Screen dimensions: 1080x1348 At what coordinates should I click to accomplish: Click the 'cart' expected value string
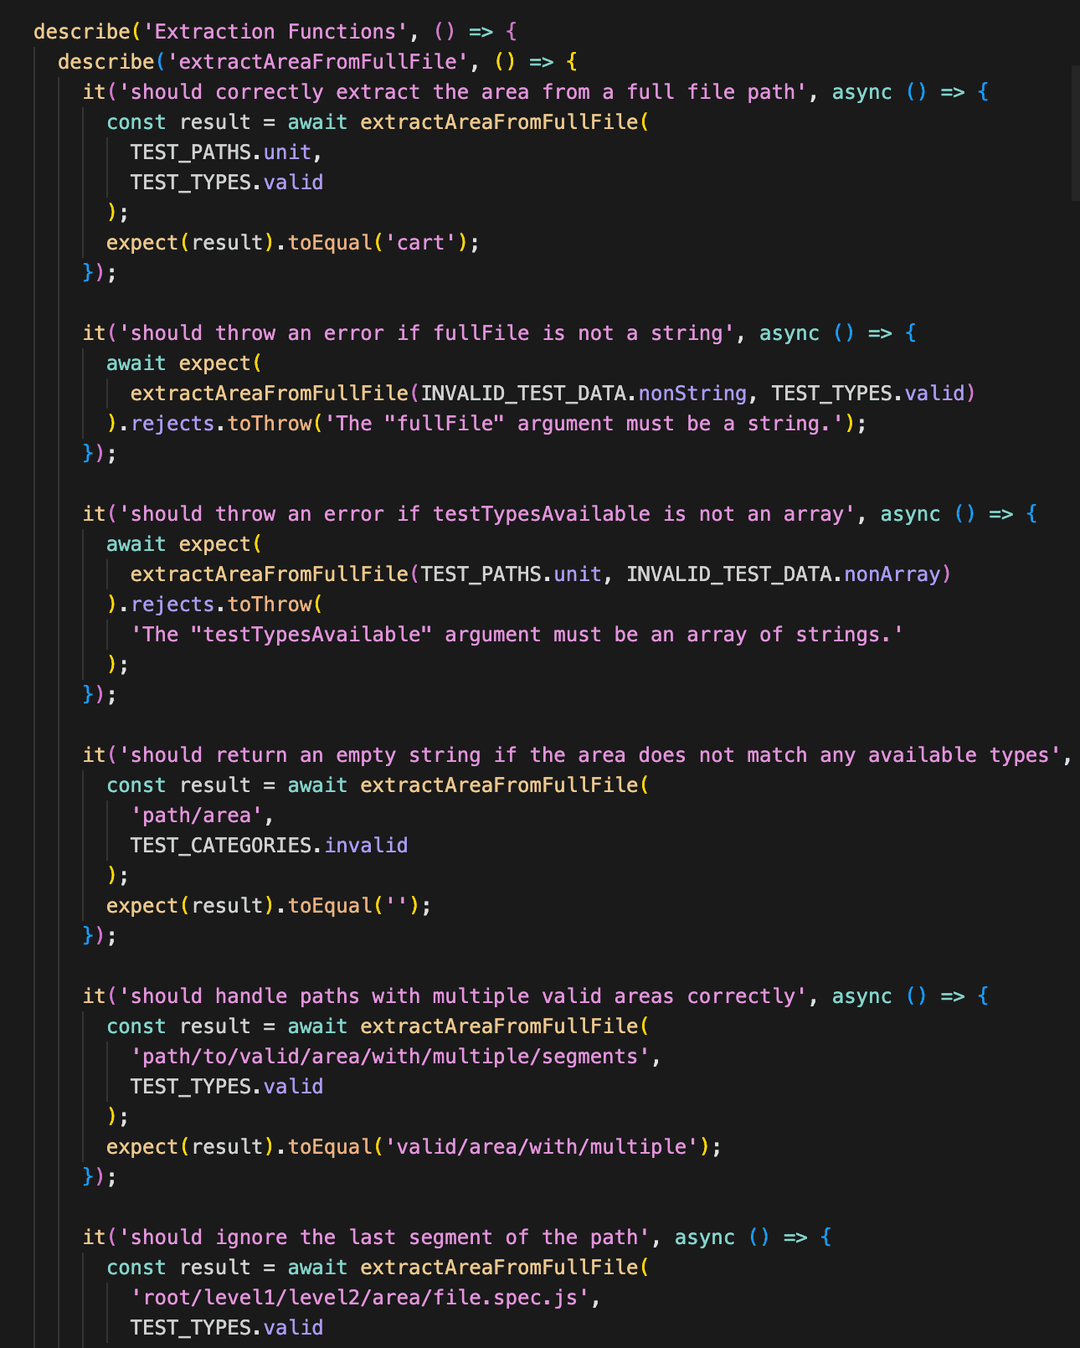pyautogui.click(x=421, y=243)
